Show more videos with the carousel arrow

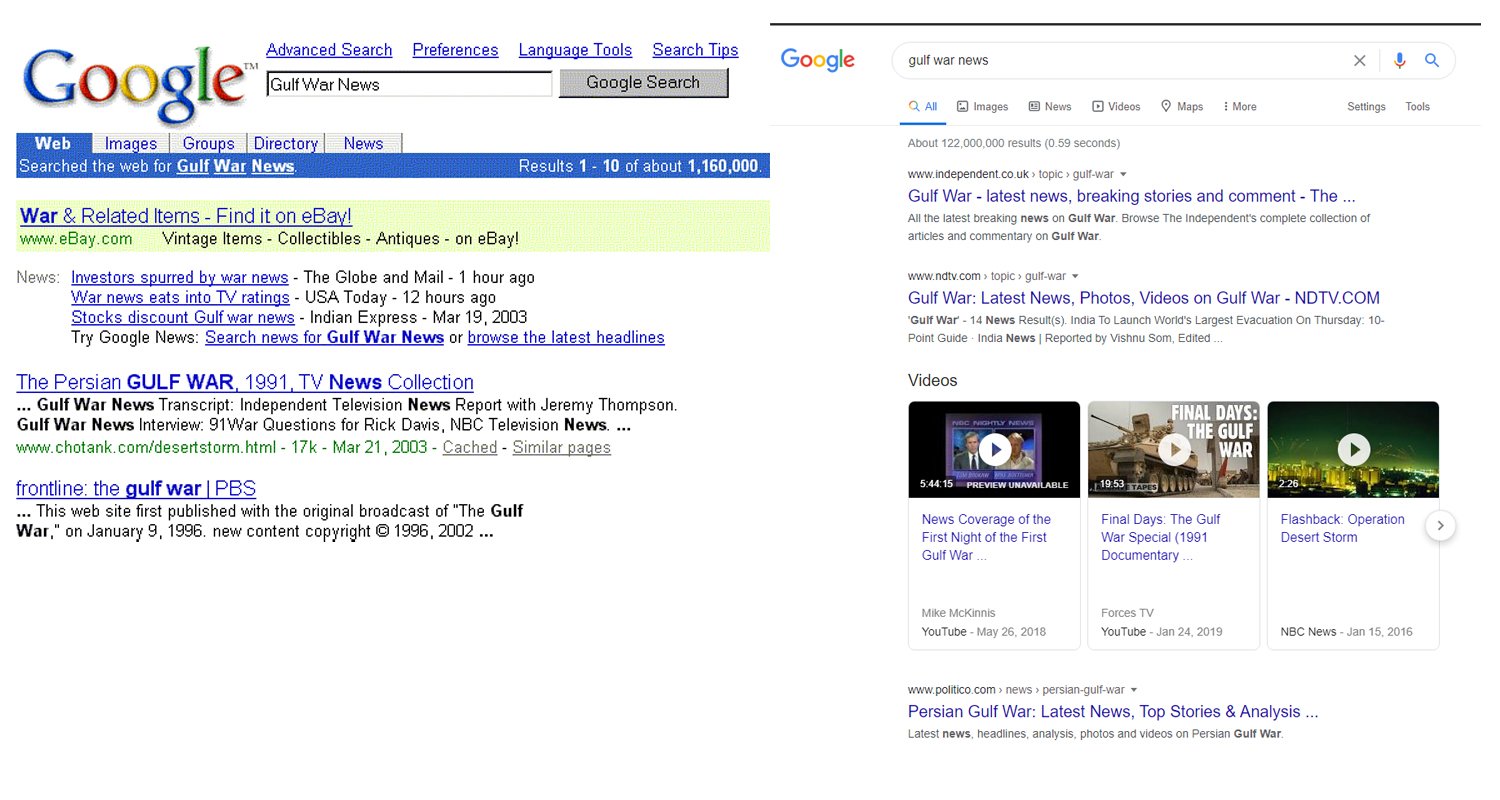tap(1440, 525)
